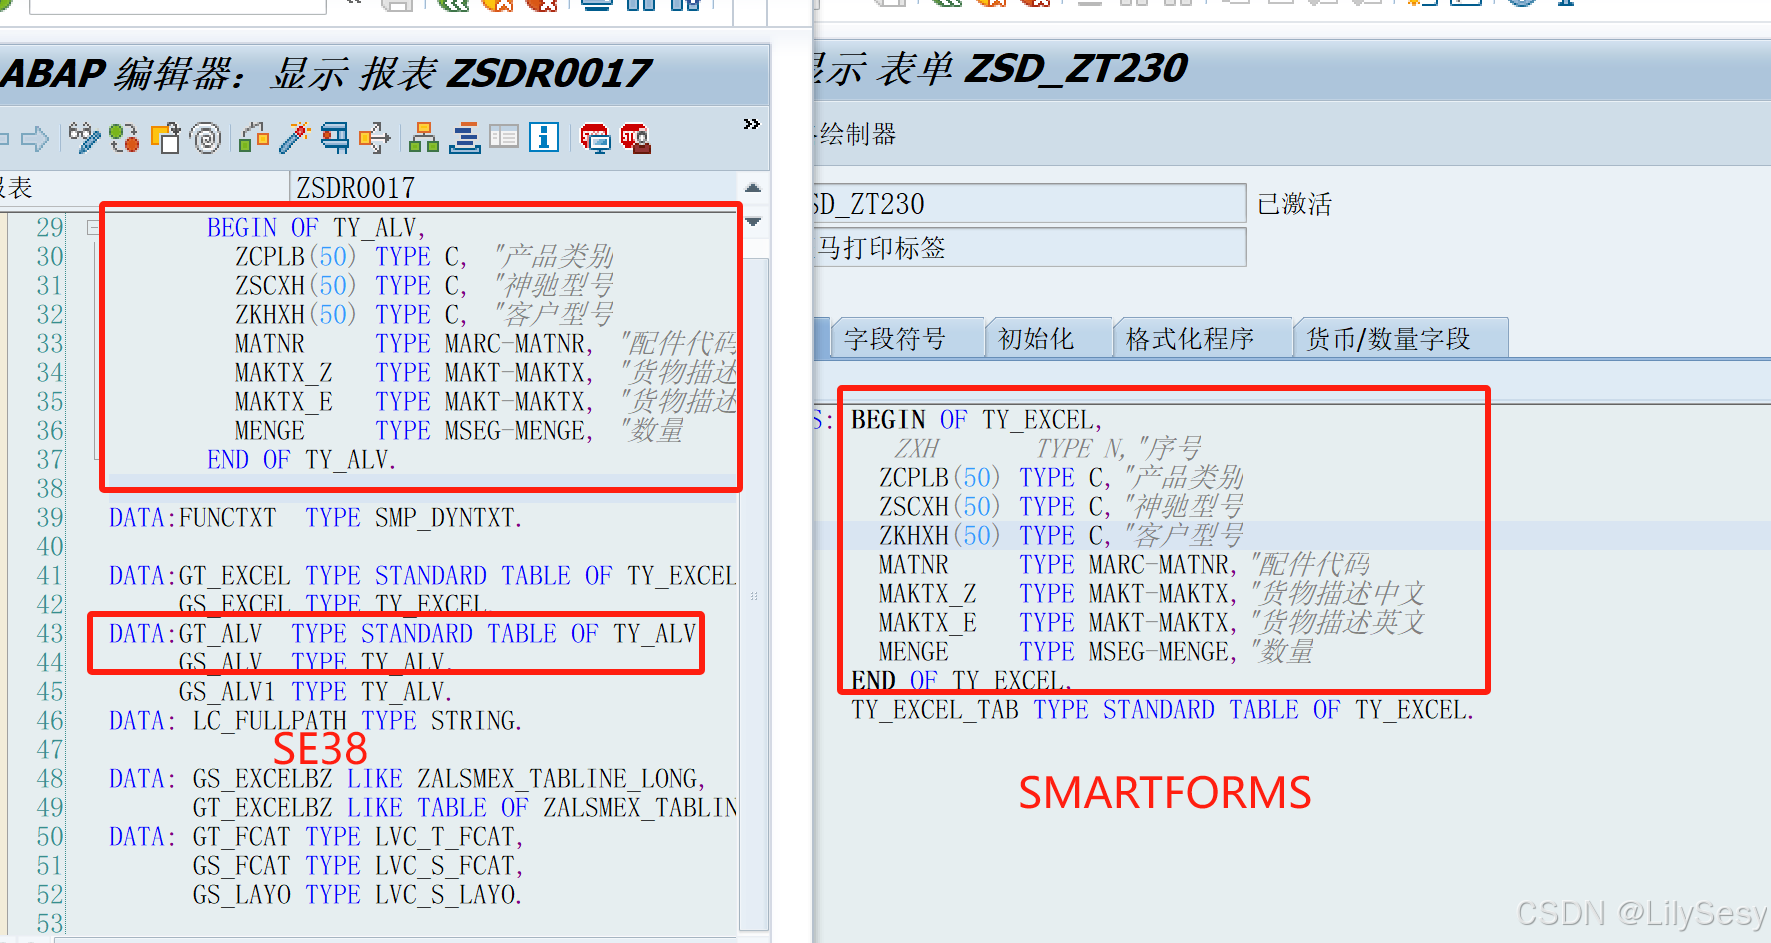Click the external breakpoint stop icon
This screenshot has width=1771, height=943.
pos(635,138)
